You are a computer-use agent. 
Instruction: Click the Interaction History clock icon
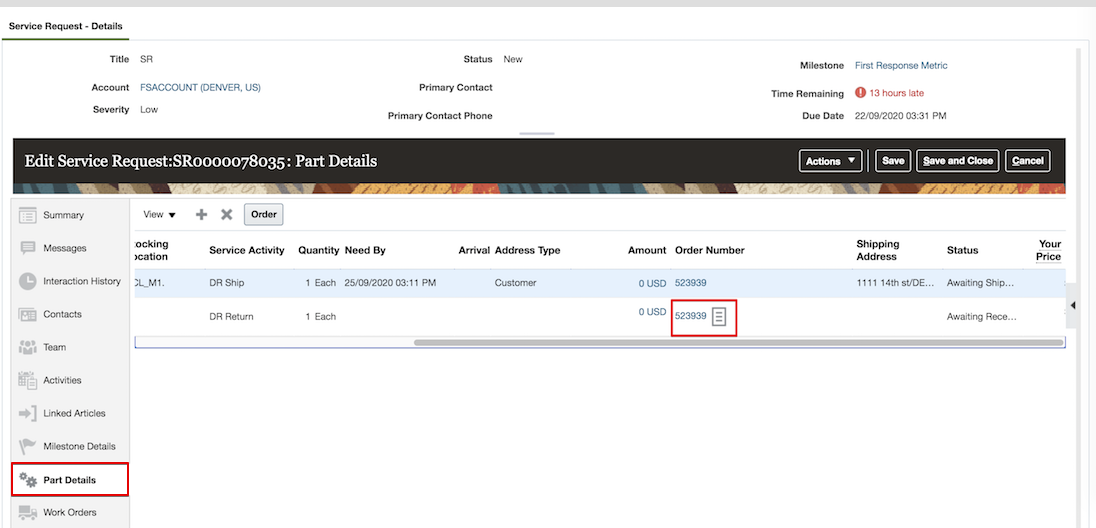[28, 281]
